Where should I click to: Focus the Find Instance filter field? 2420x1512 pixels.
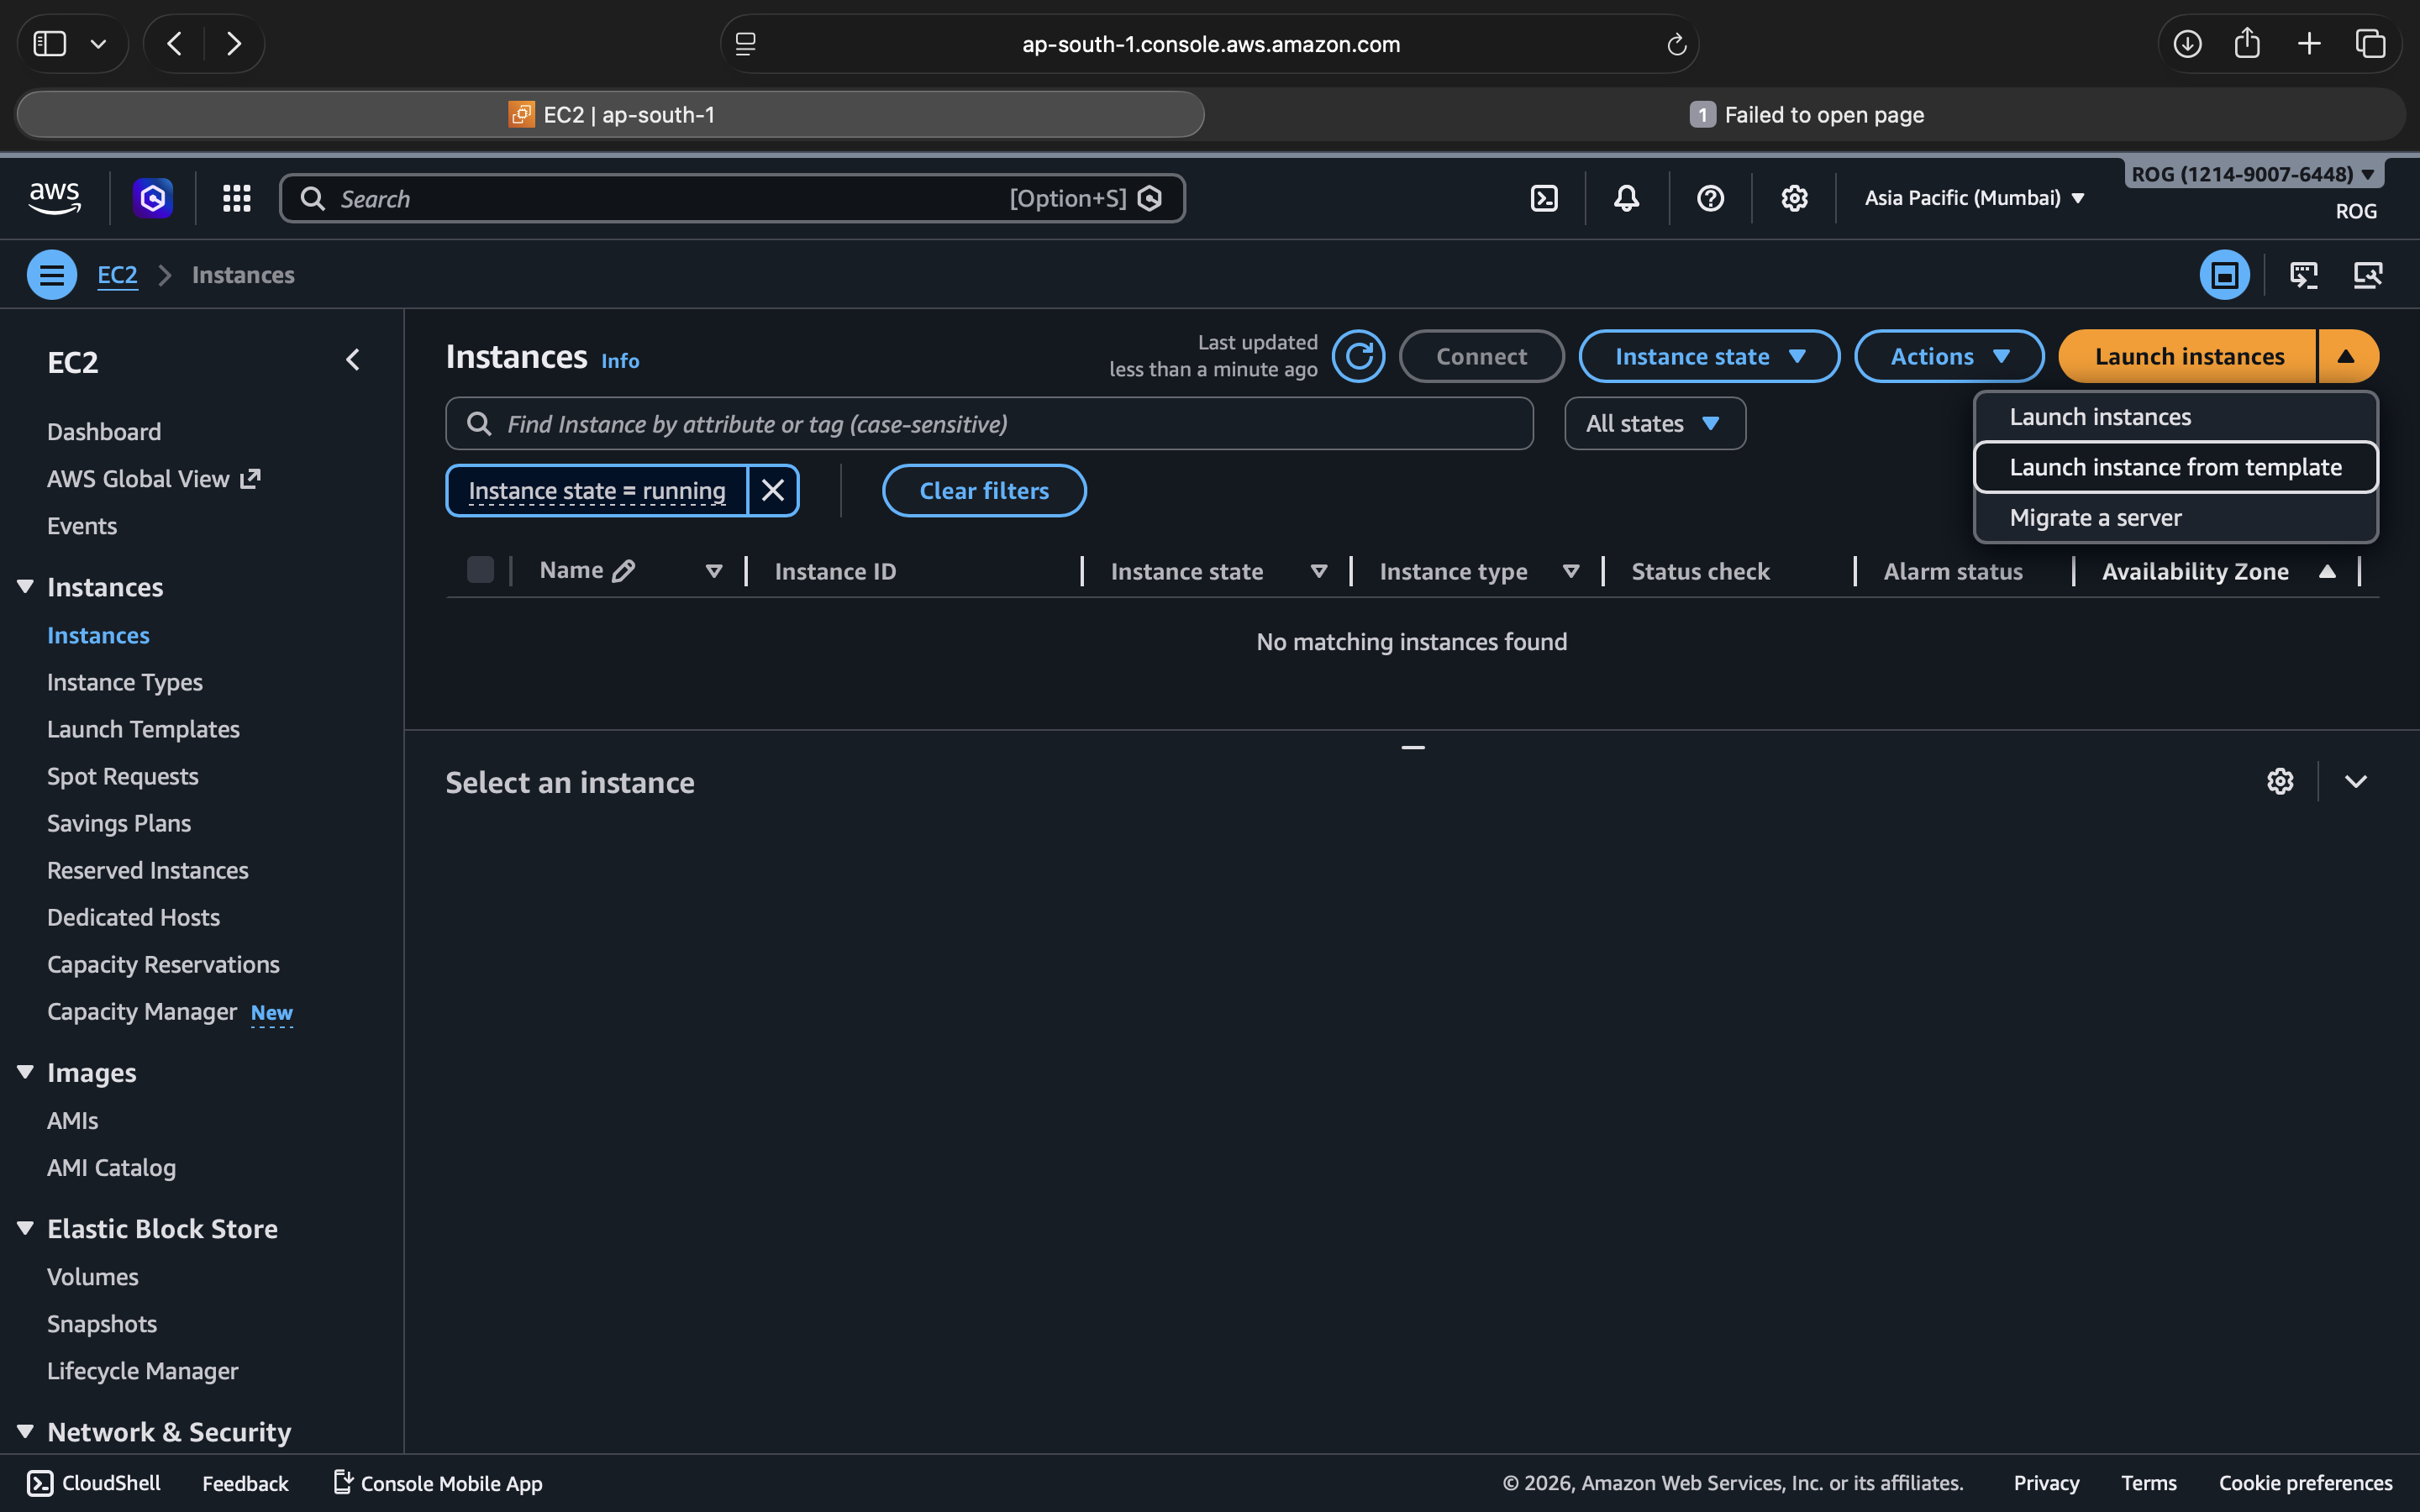tap(1000, 424)
